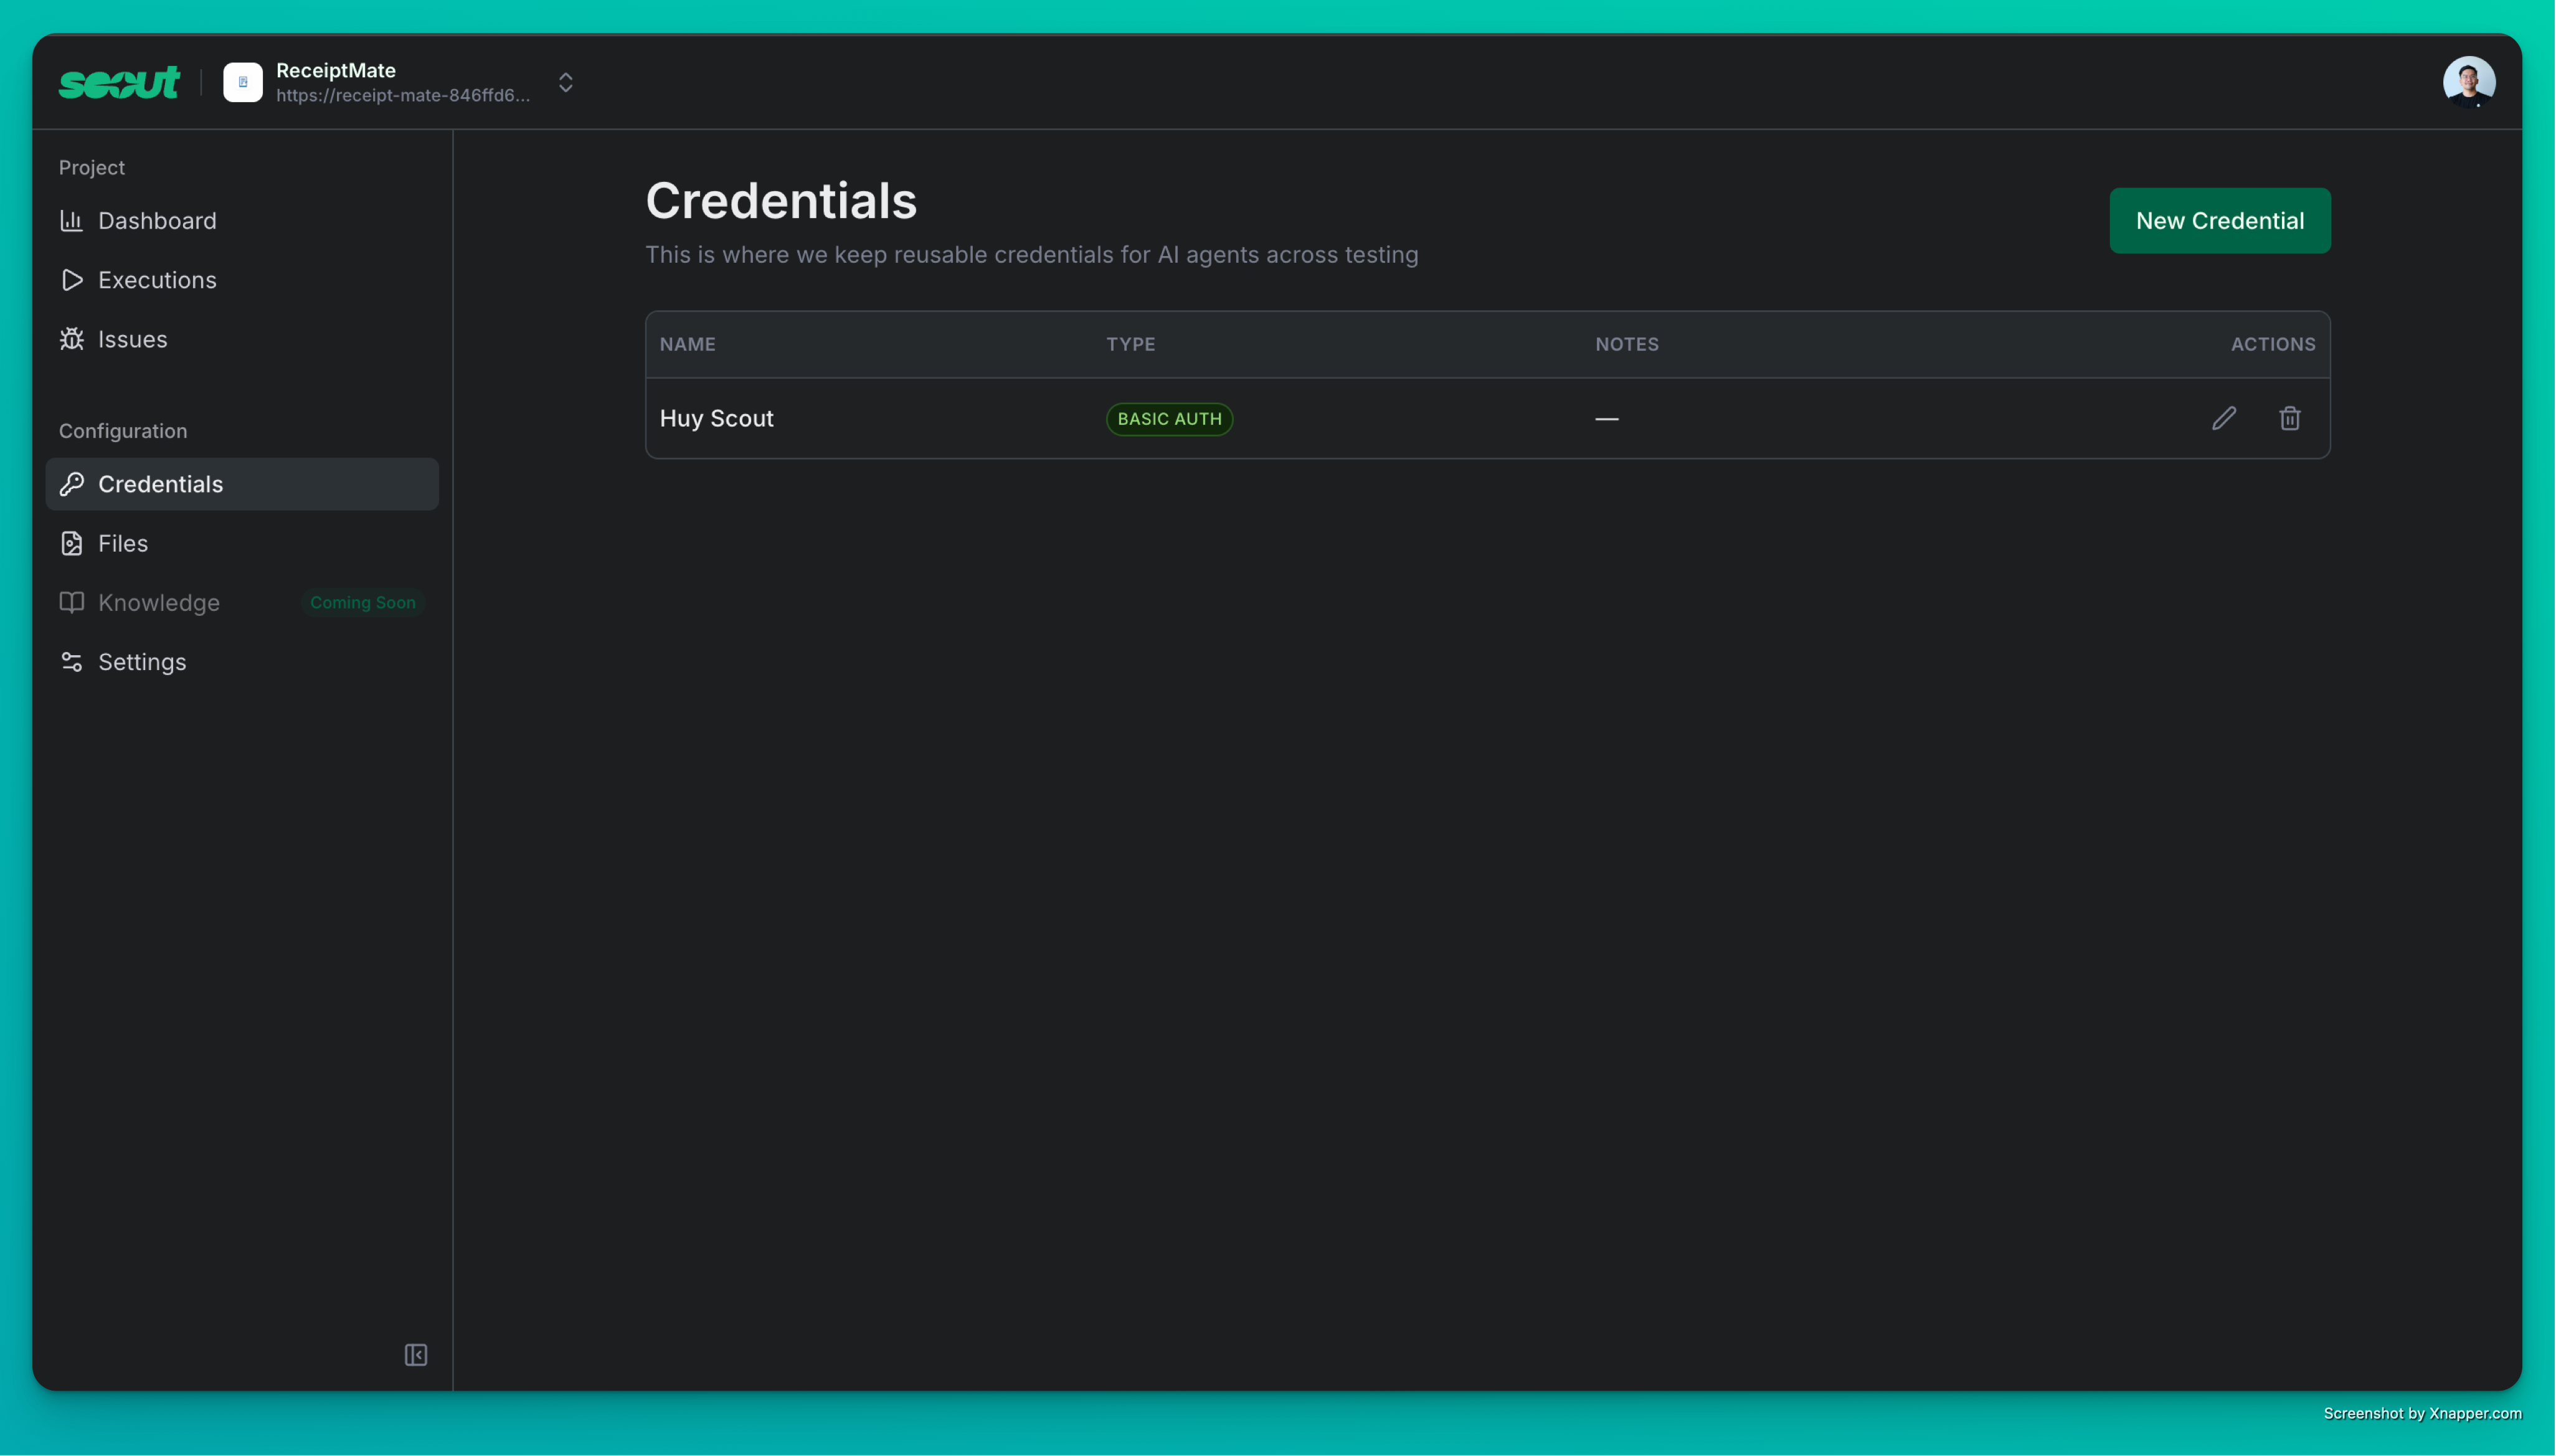Collapse the sidebar panel
2556x1456 pixels.
click(416, 1355)
